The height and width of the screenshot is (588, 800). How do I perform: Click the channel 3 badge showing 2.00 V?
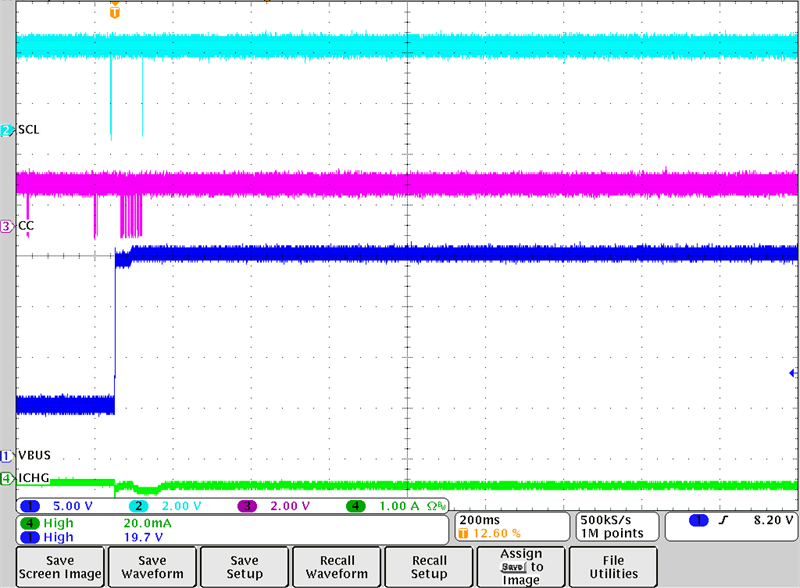(247, 506)
